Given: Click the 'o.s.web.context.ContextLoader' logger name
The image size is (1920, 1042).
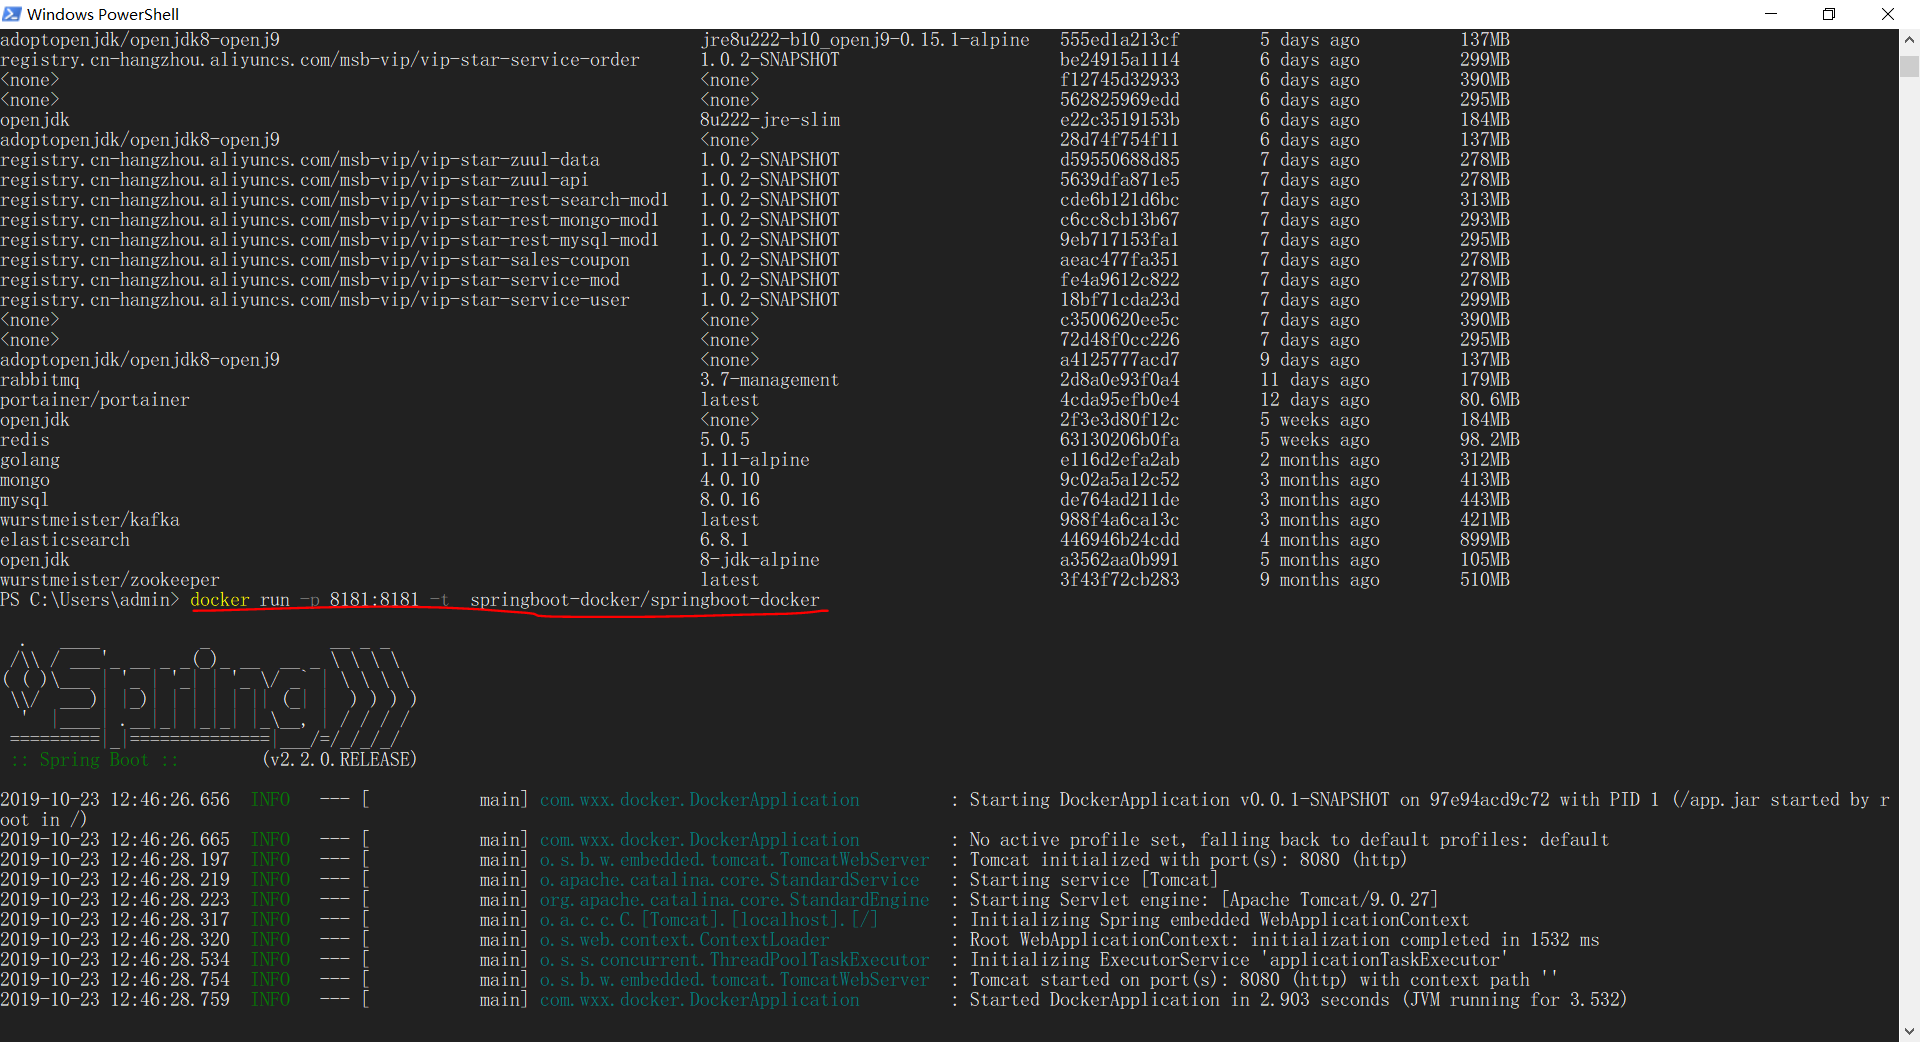Looking at the screenshot, I should click(685, 940).
